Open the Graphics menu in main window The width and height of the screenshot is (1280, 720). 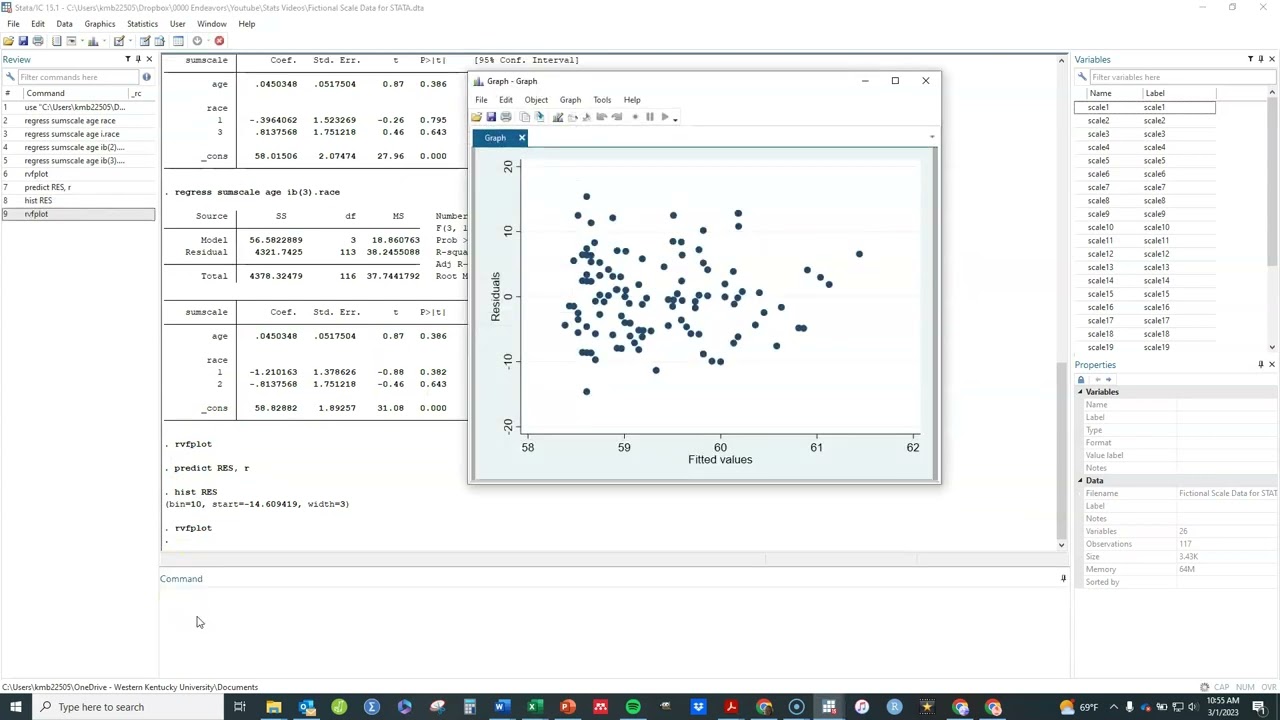tap(99, 23)
